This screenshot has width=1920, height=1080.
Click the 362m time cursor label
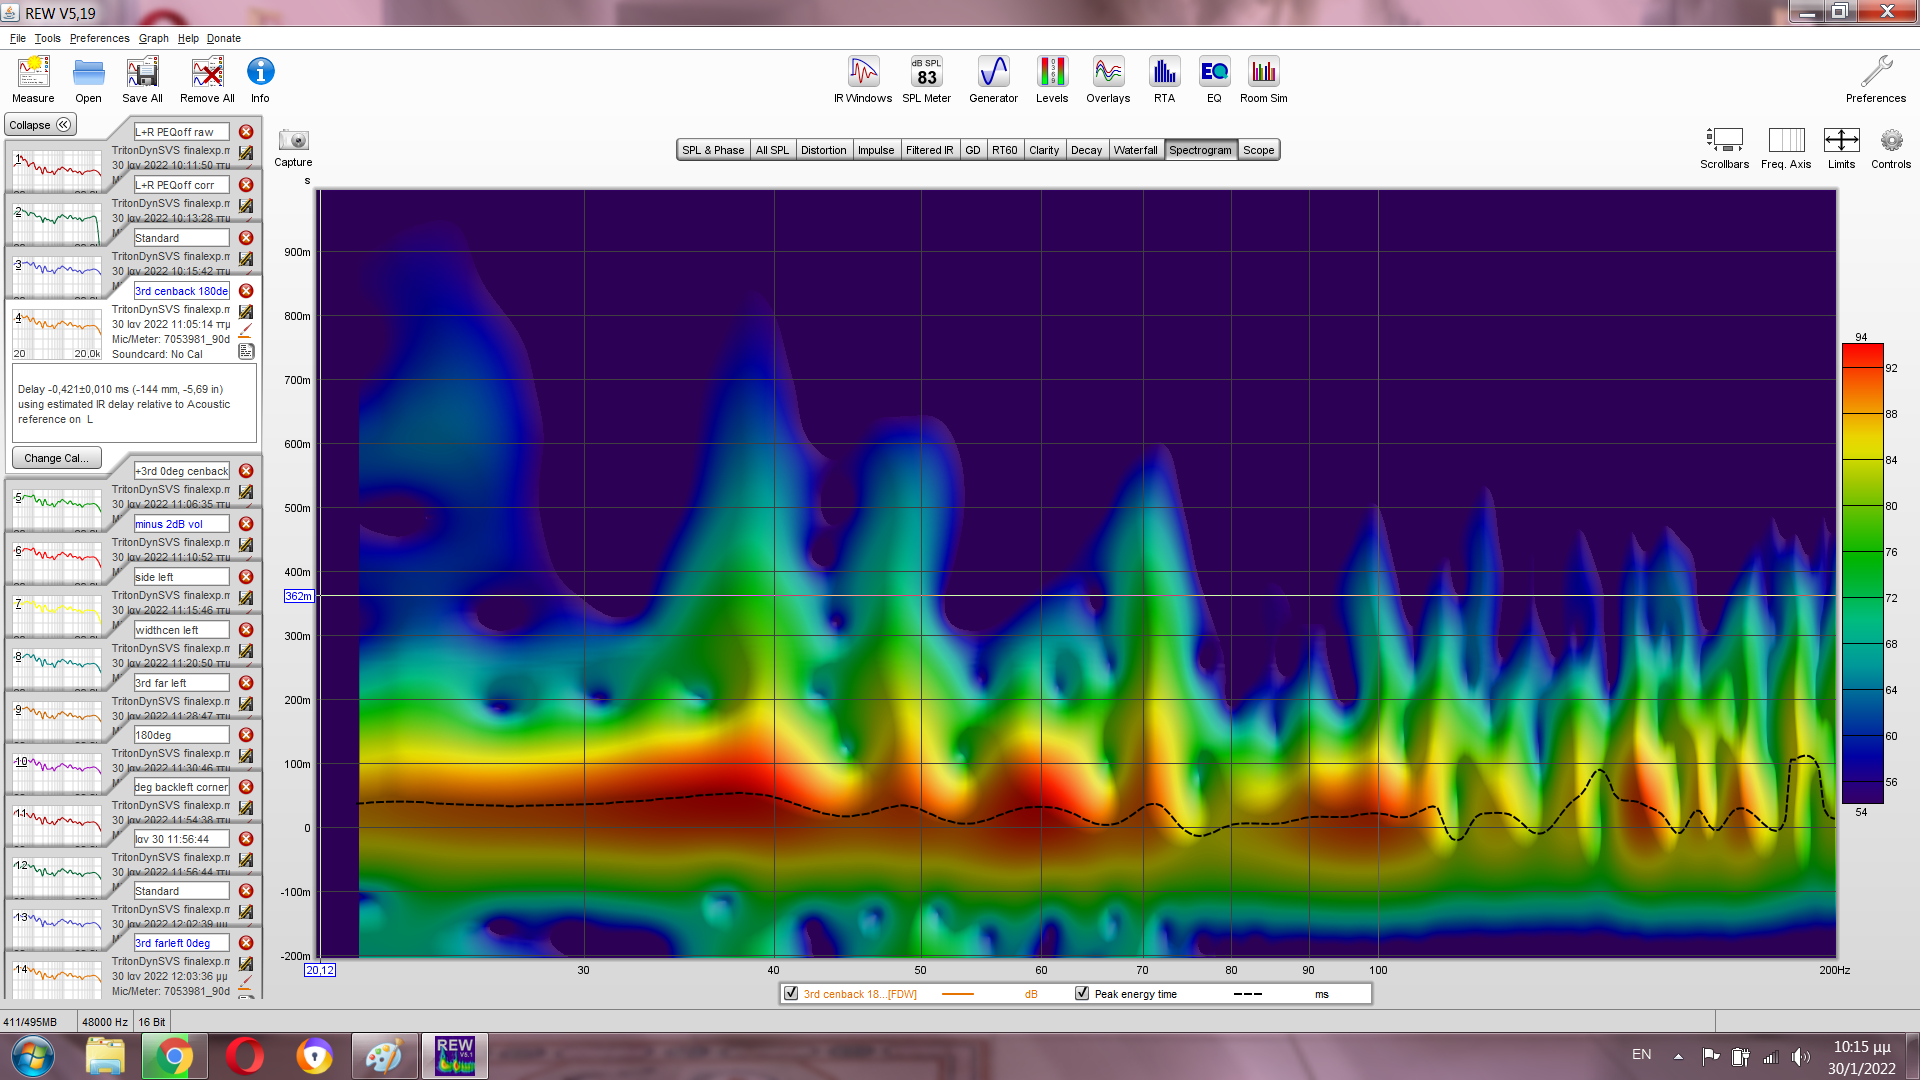[x=298, y=596]
